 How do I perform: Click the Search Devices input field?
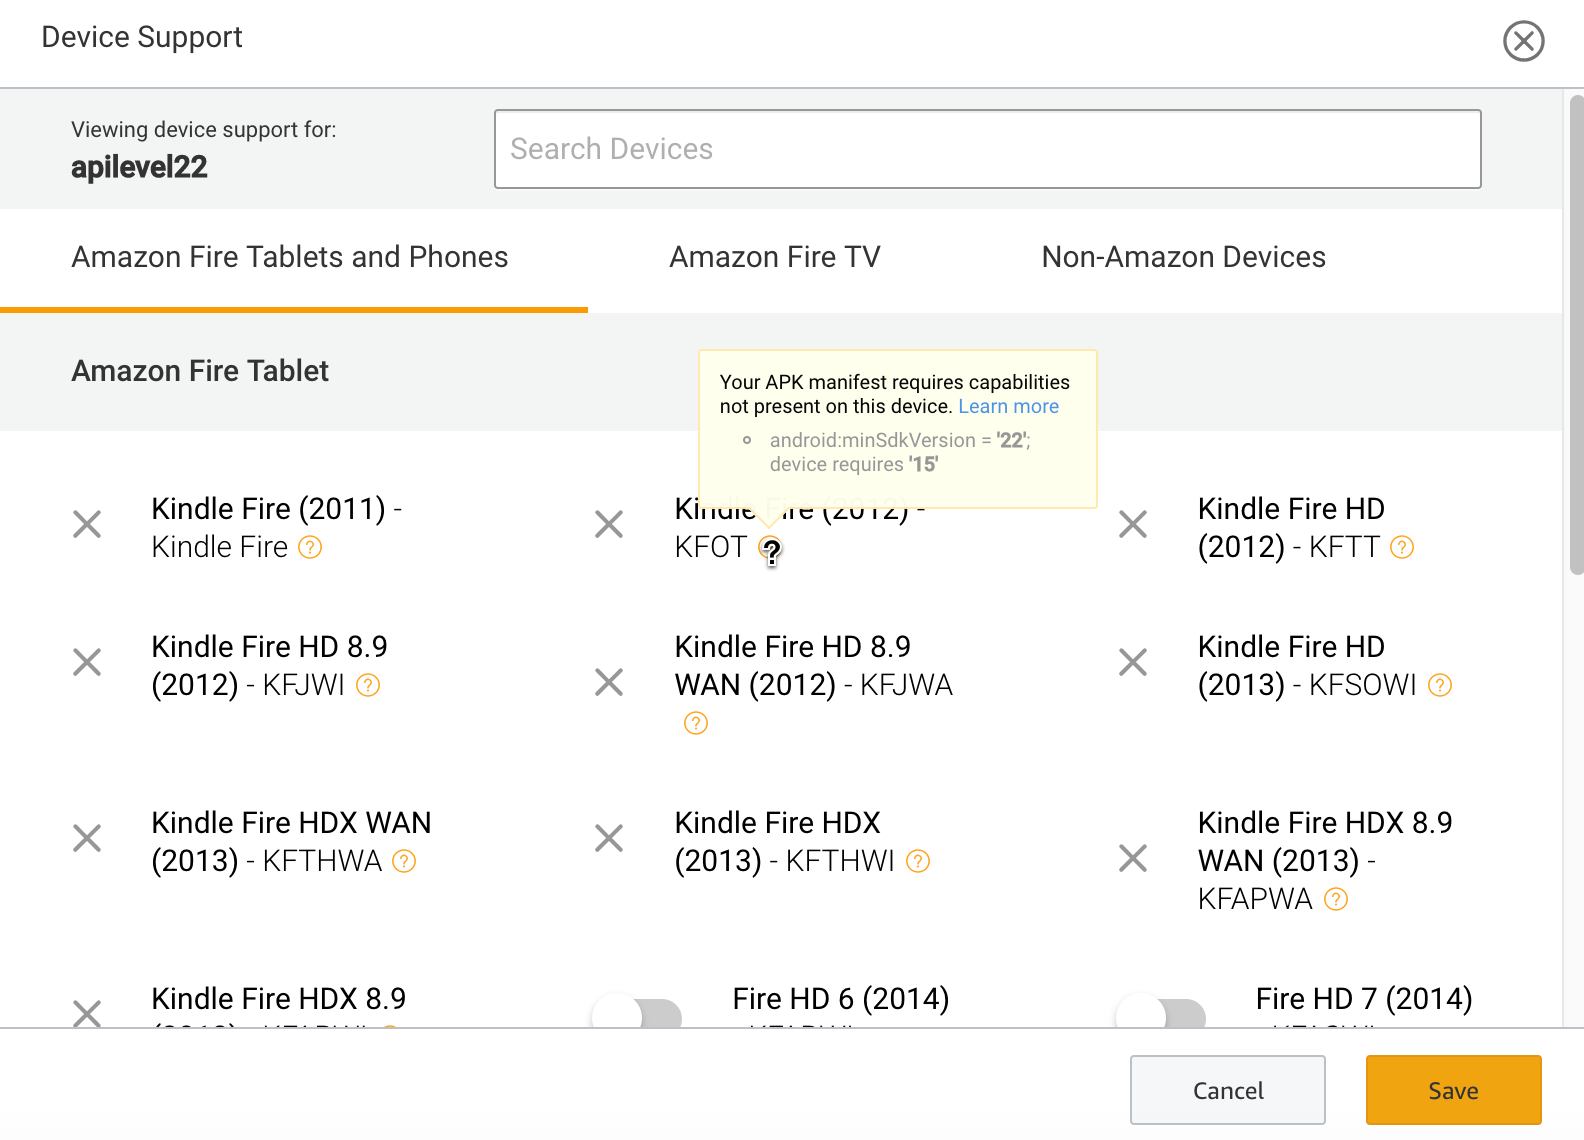tap(987, 149)
